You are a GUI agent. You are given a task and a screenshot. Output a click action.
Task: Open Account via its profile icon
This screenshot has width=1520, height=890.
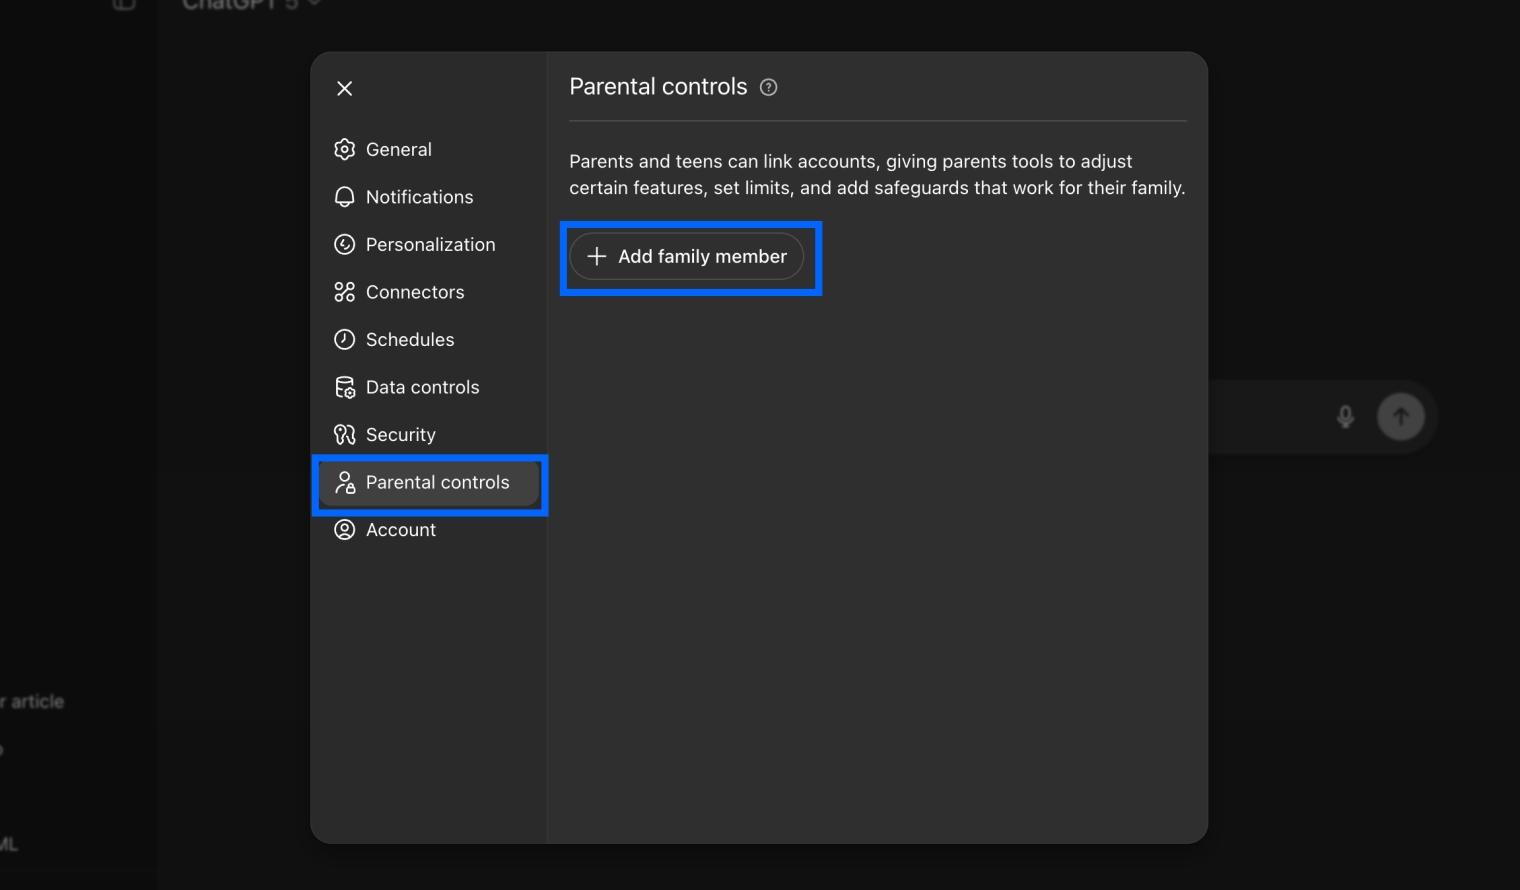tap(344, 529)
